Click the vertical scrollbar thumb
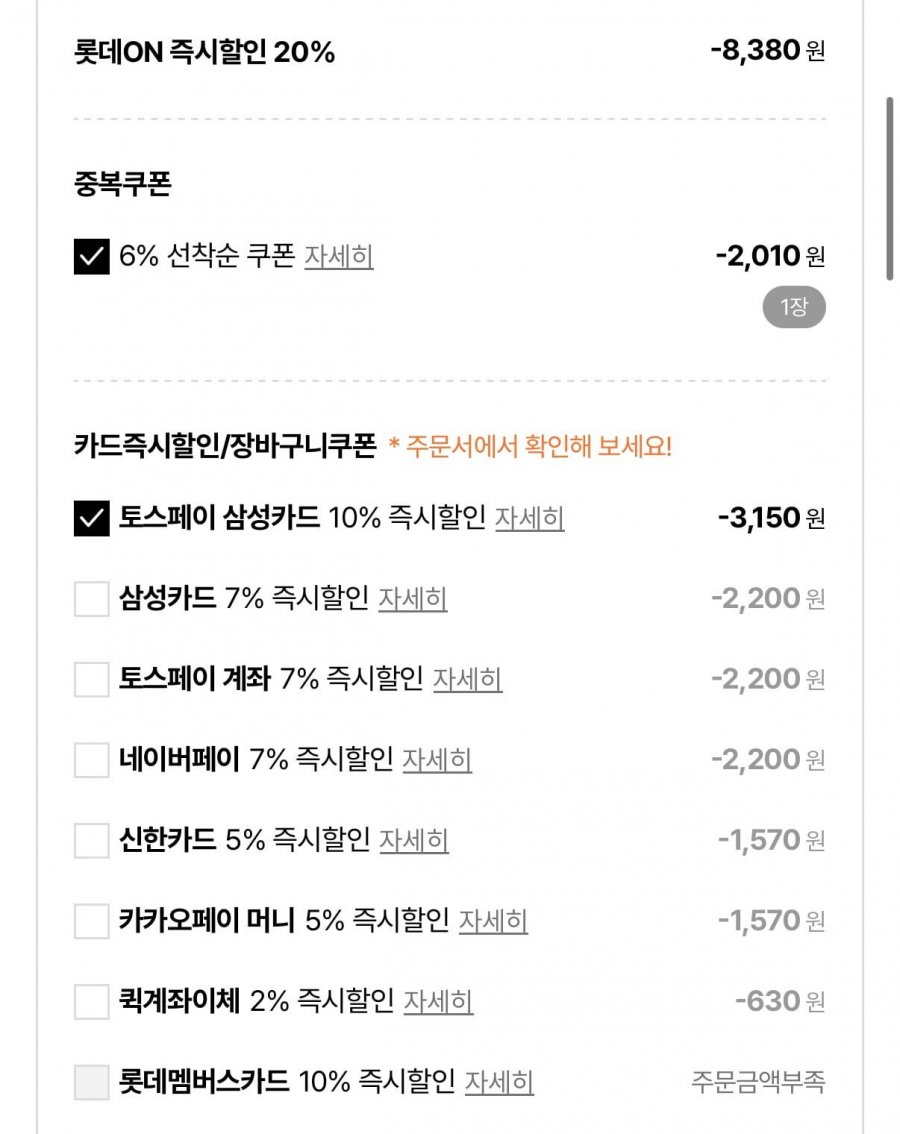Viewport: 900px width, 1134px height. [889, 188]
